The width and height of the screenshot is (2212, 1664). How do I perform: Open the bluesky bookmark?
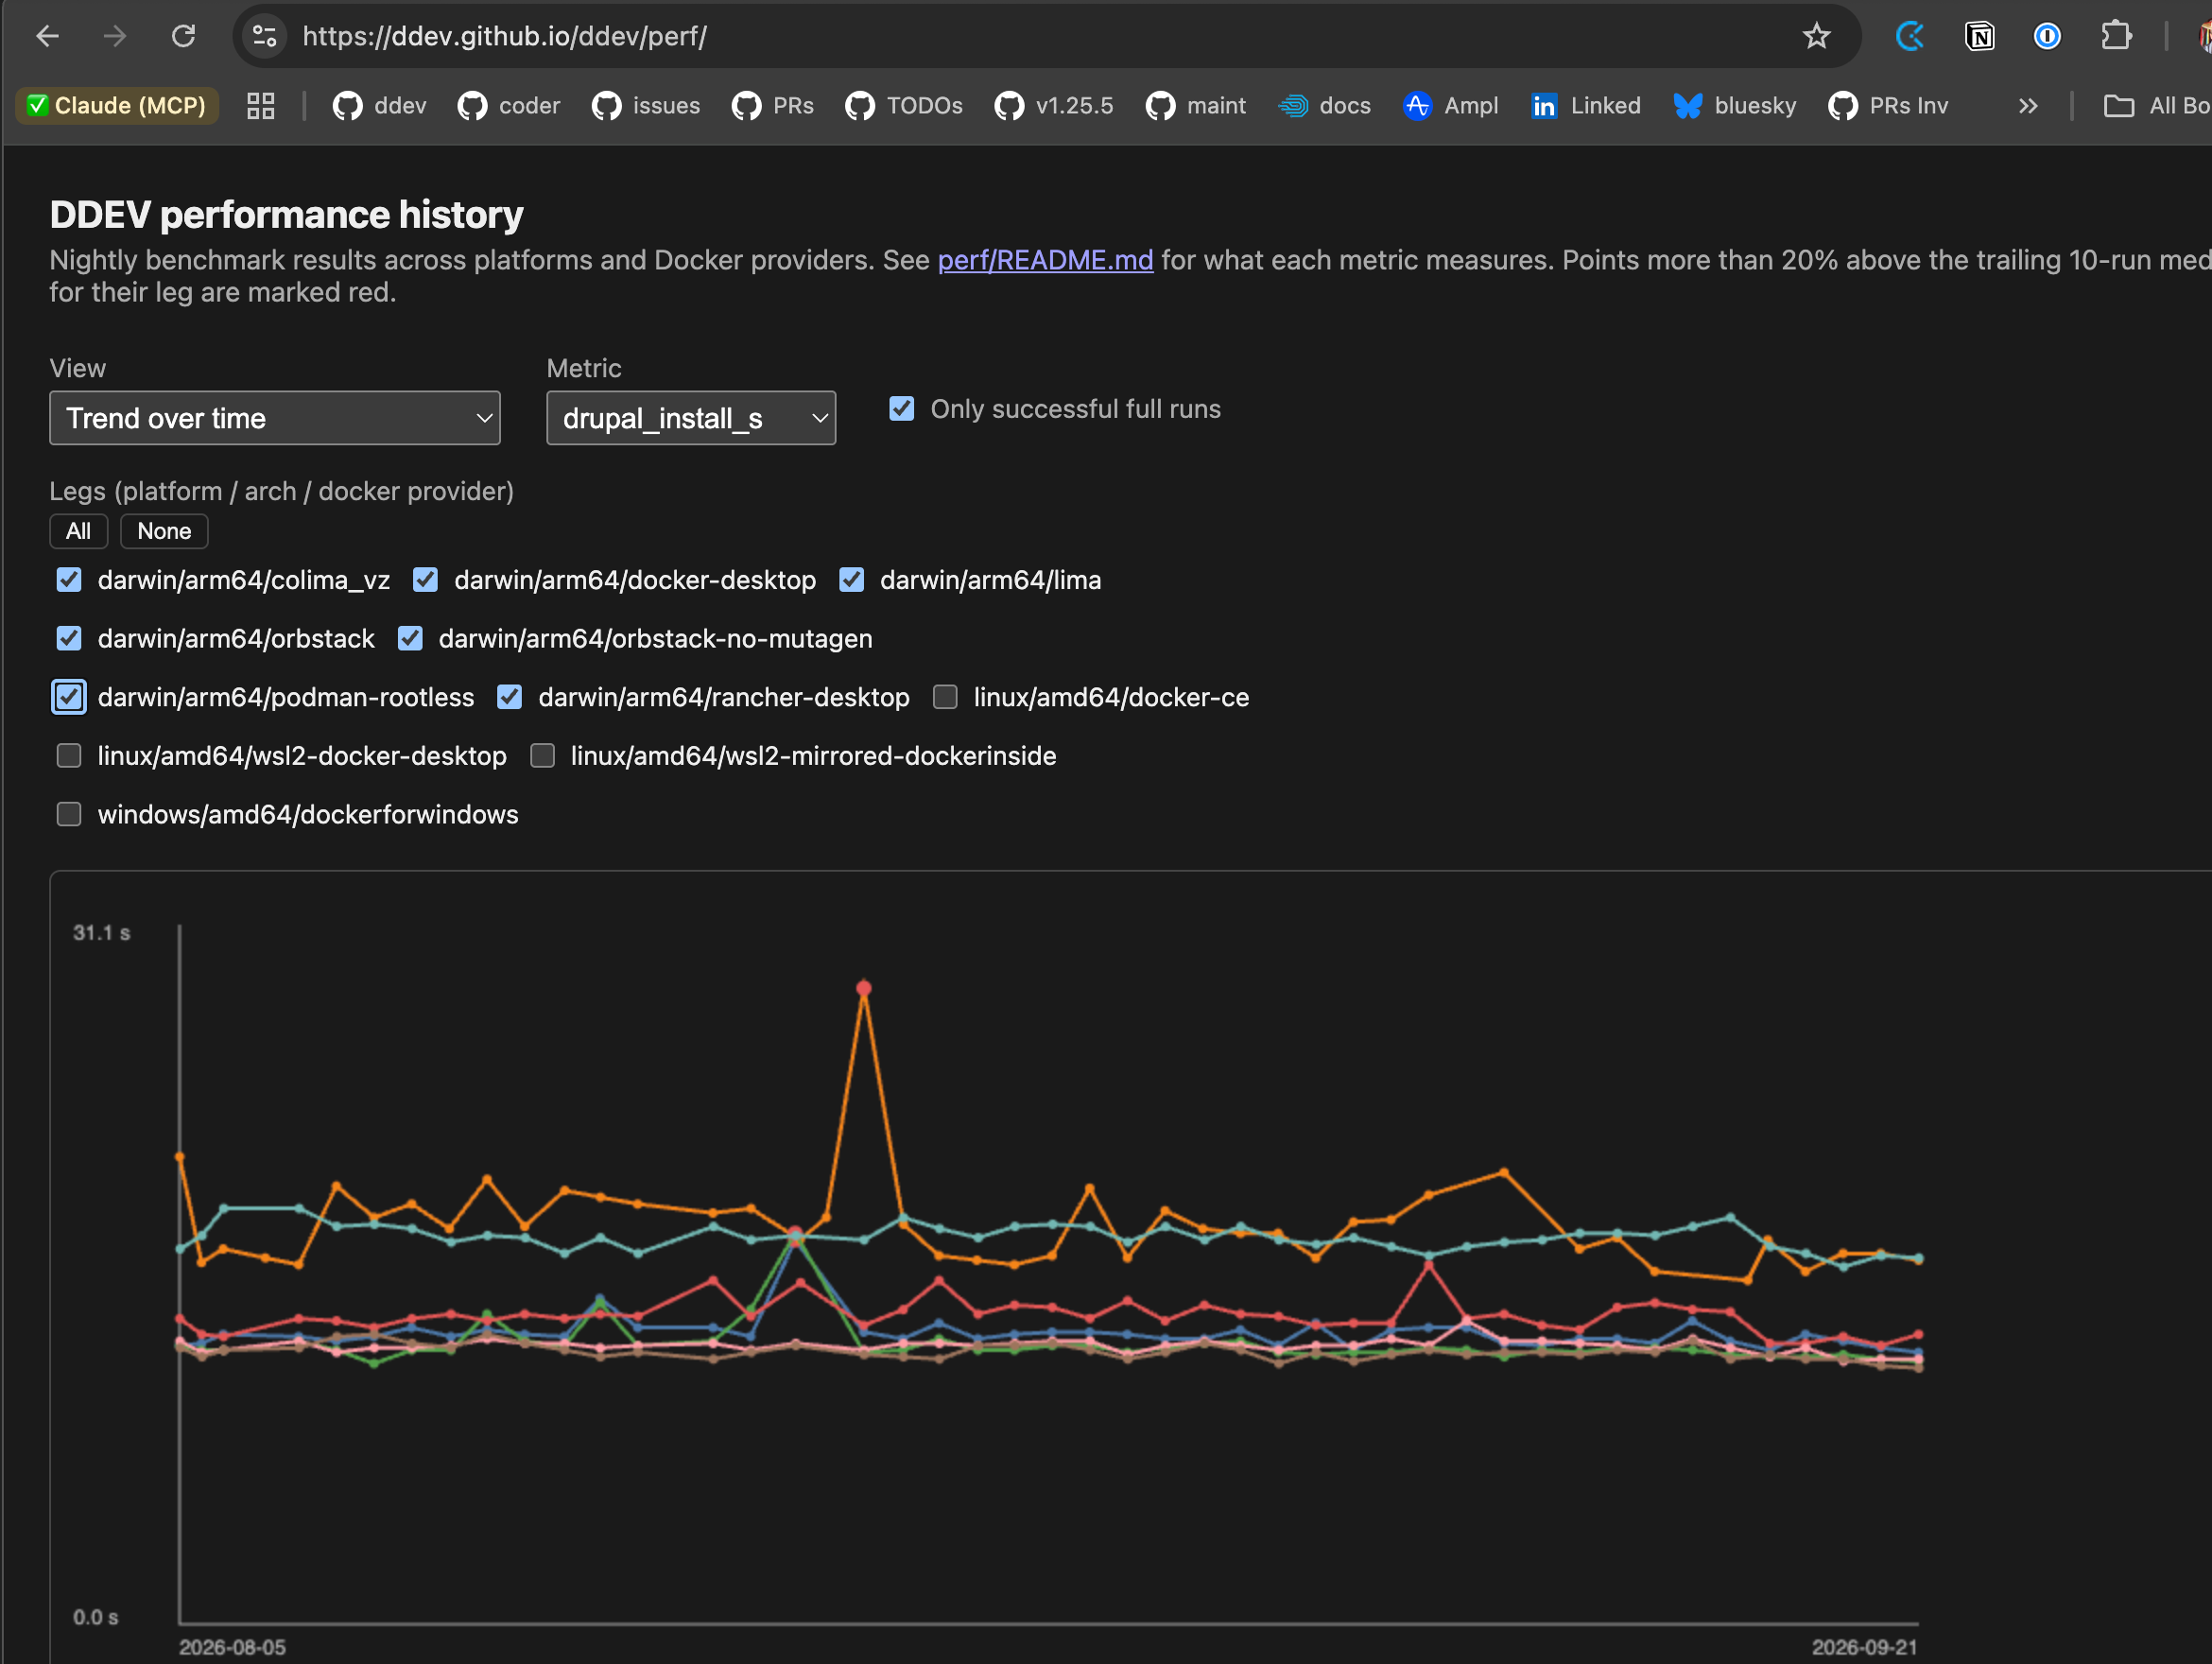point(1735,105)
